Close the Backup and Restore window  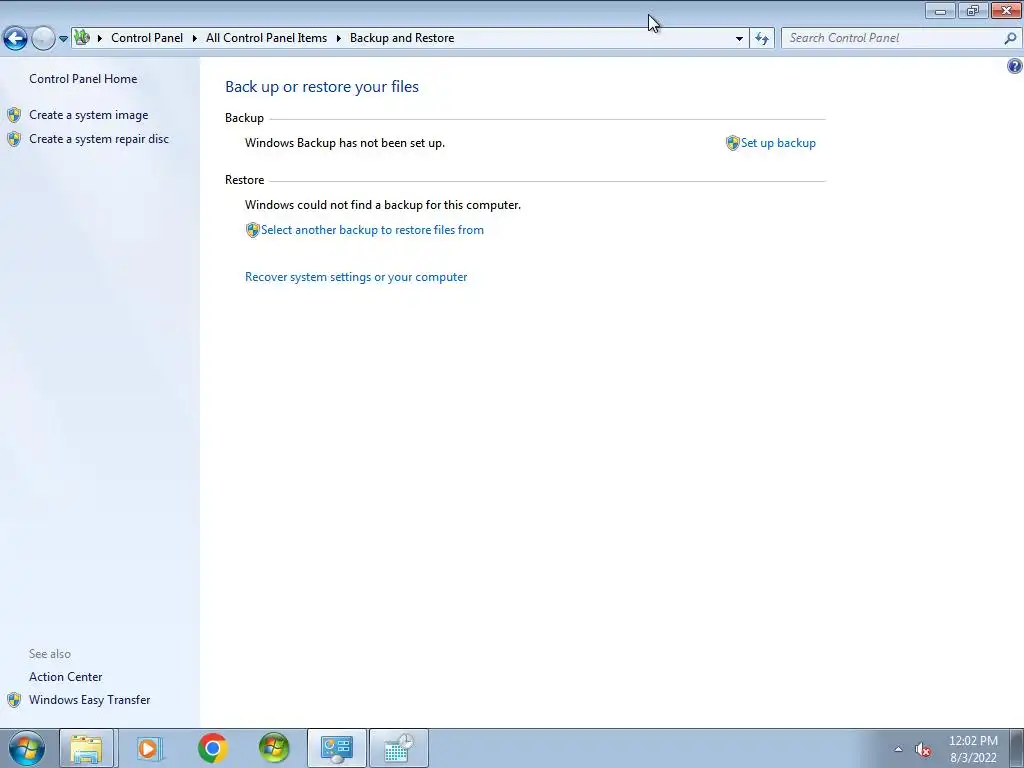point(1006,11)
